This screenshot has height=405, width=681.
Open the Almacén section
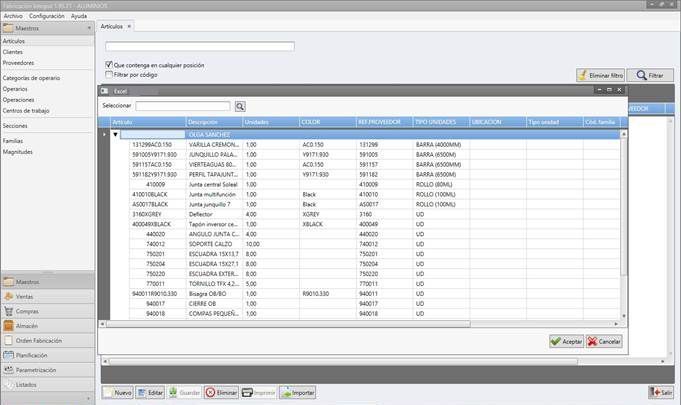(x=48, y=326)
